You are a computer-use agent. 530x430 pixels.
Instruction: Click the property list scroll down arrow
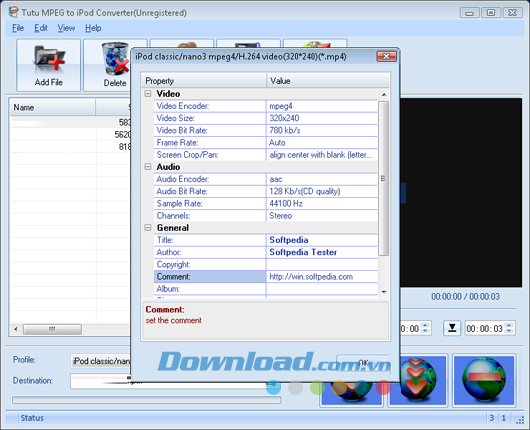point(384,292)
